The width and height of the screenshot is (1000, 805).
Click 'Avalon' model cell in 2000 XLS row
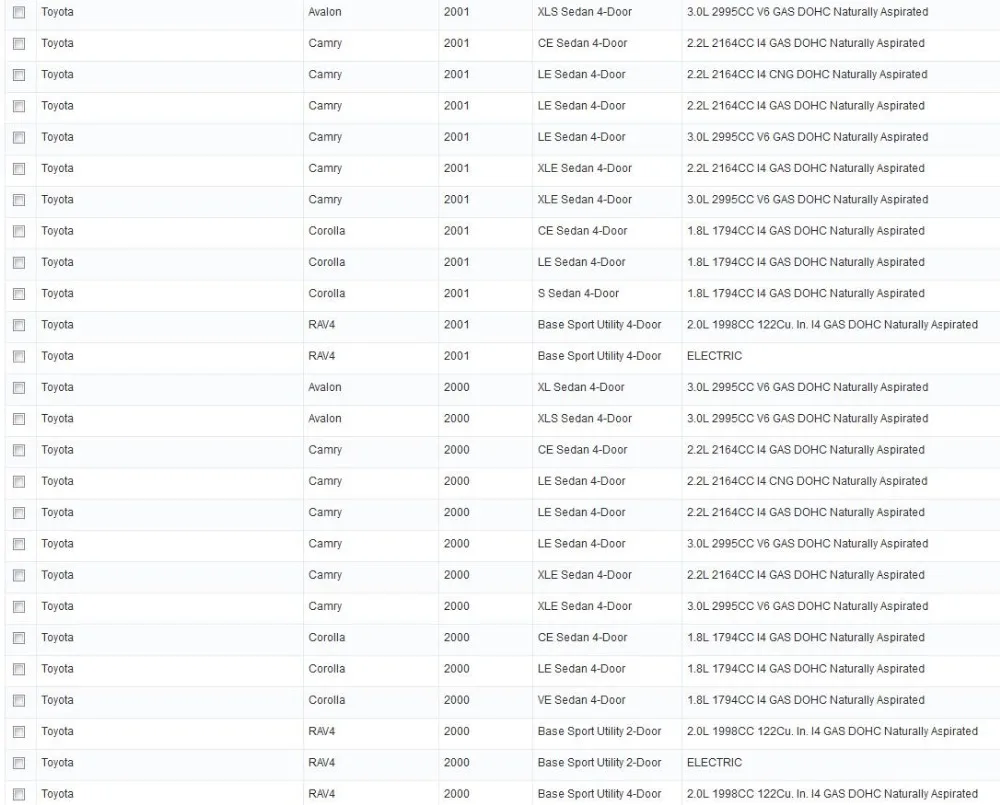point(325,418)
